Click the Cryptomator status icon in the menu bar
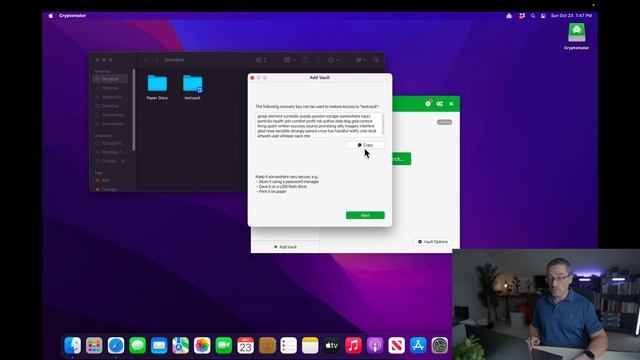Image resolution: width=640 pixels, height=360 pixels. coord(509,16)
